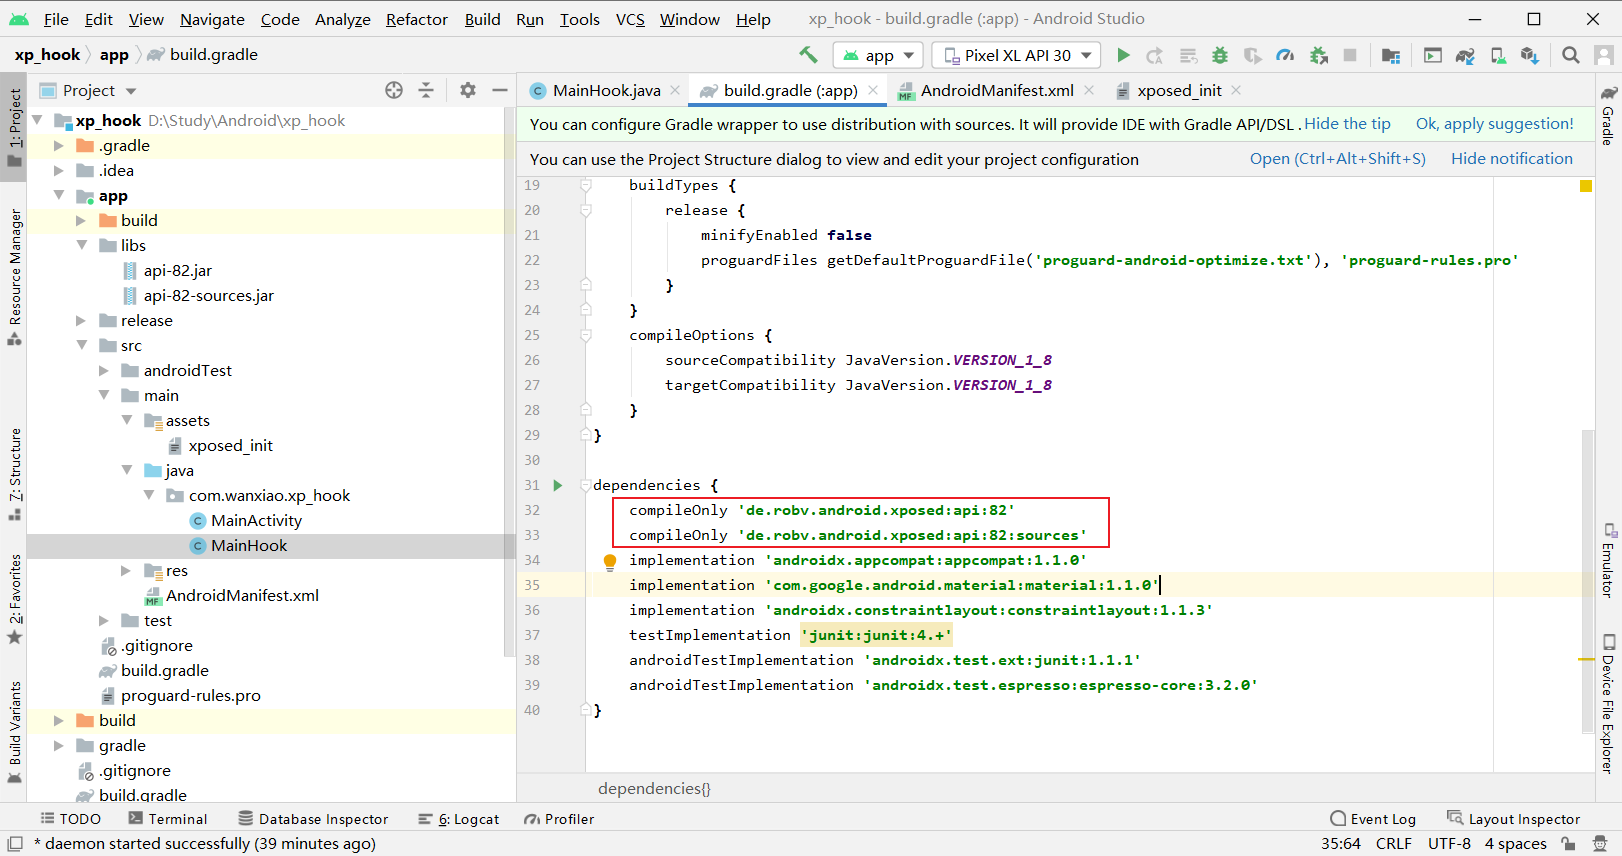
Task: Close the build.gradle (:app) tab
Action: 873,90
